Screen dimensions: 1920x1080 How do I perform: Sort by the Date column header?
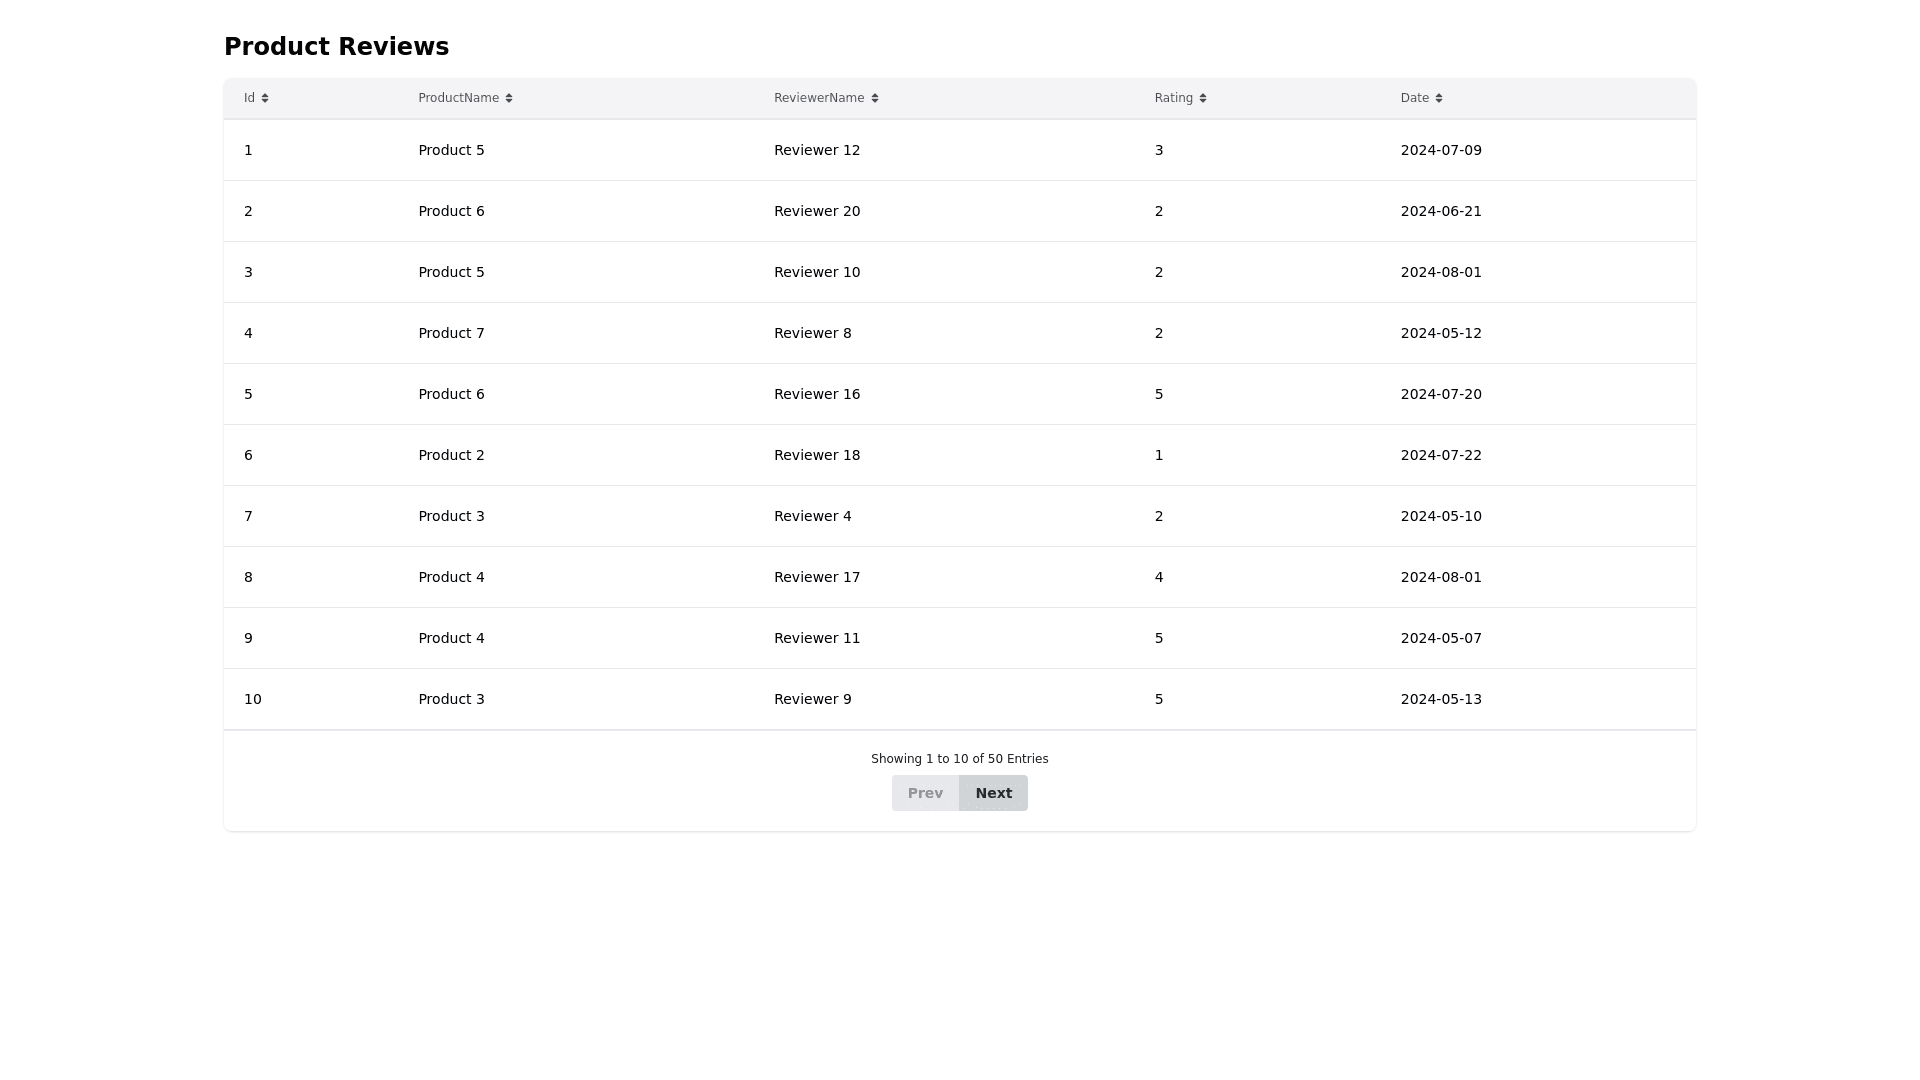click(1414, 98)
